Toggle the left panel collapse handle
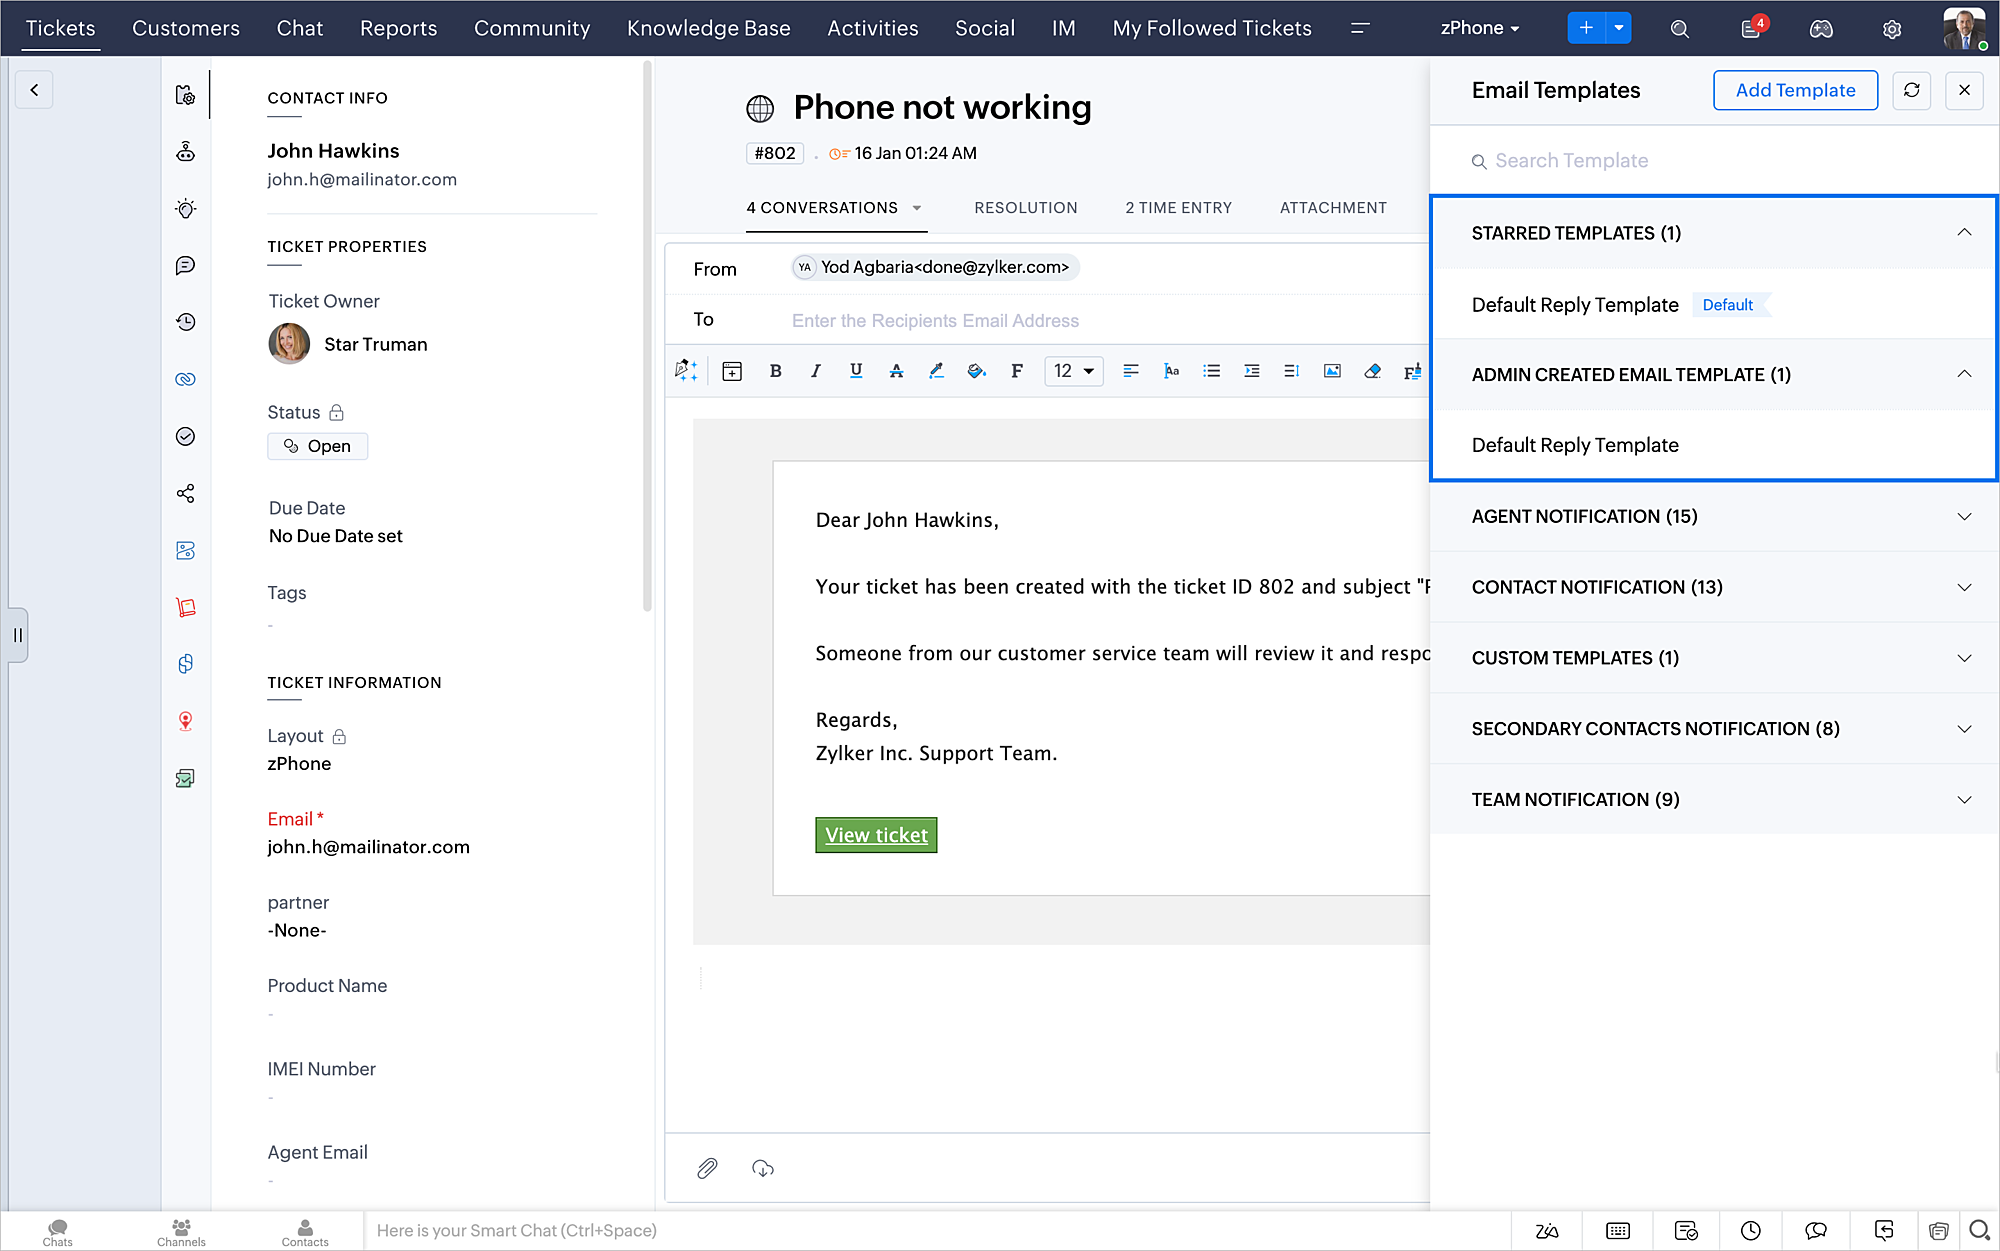 (17, 635)
